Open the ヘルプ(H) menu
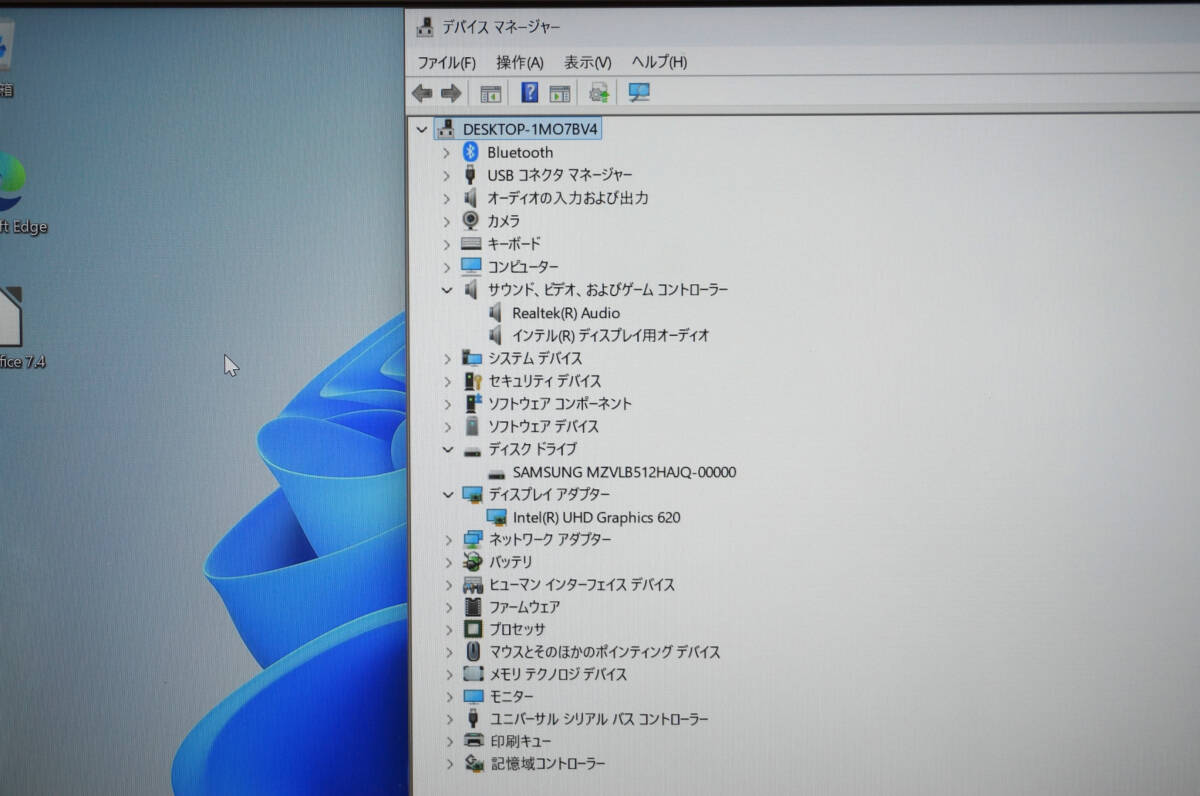The image size is (1200, 796). 658,62
